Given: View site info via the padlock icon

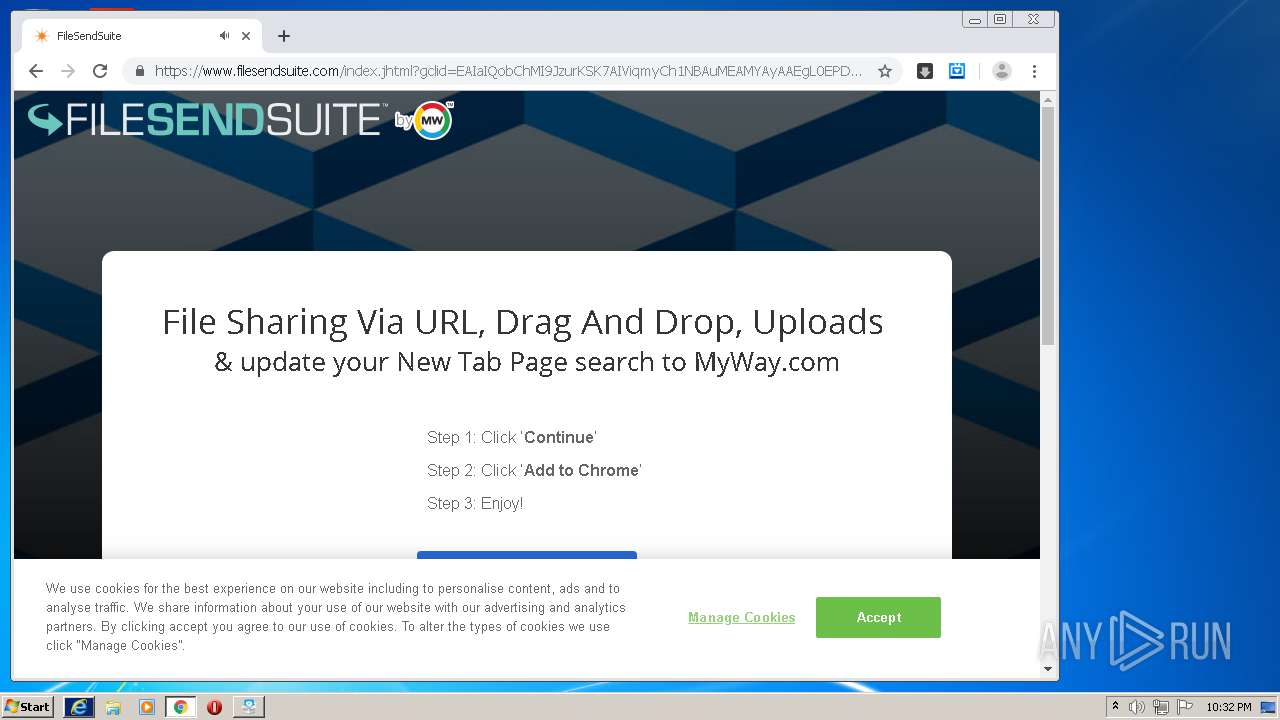Looking at the screenshot, I should tap(140, 71).
